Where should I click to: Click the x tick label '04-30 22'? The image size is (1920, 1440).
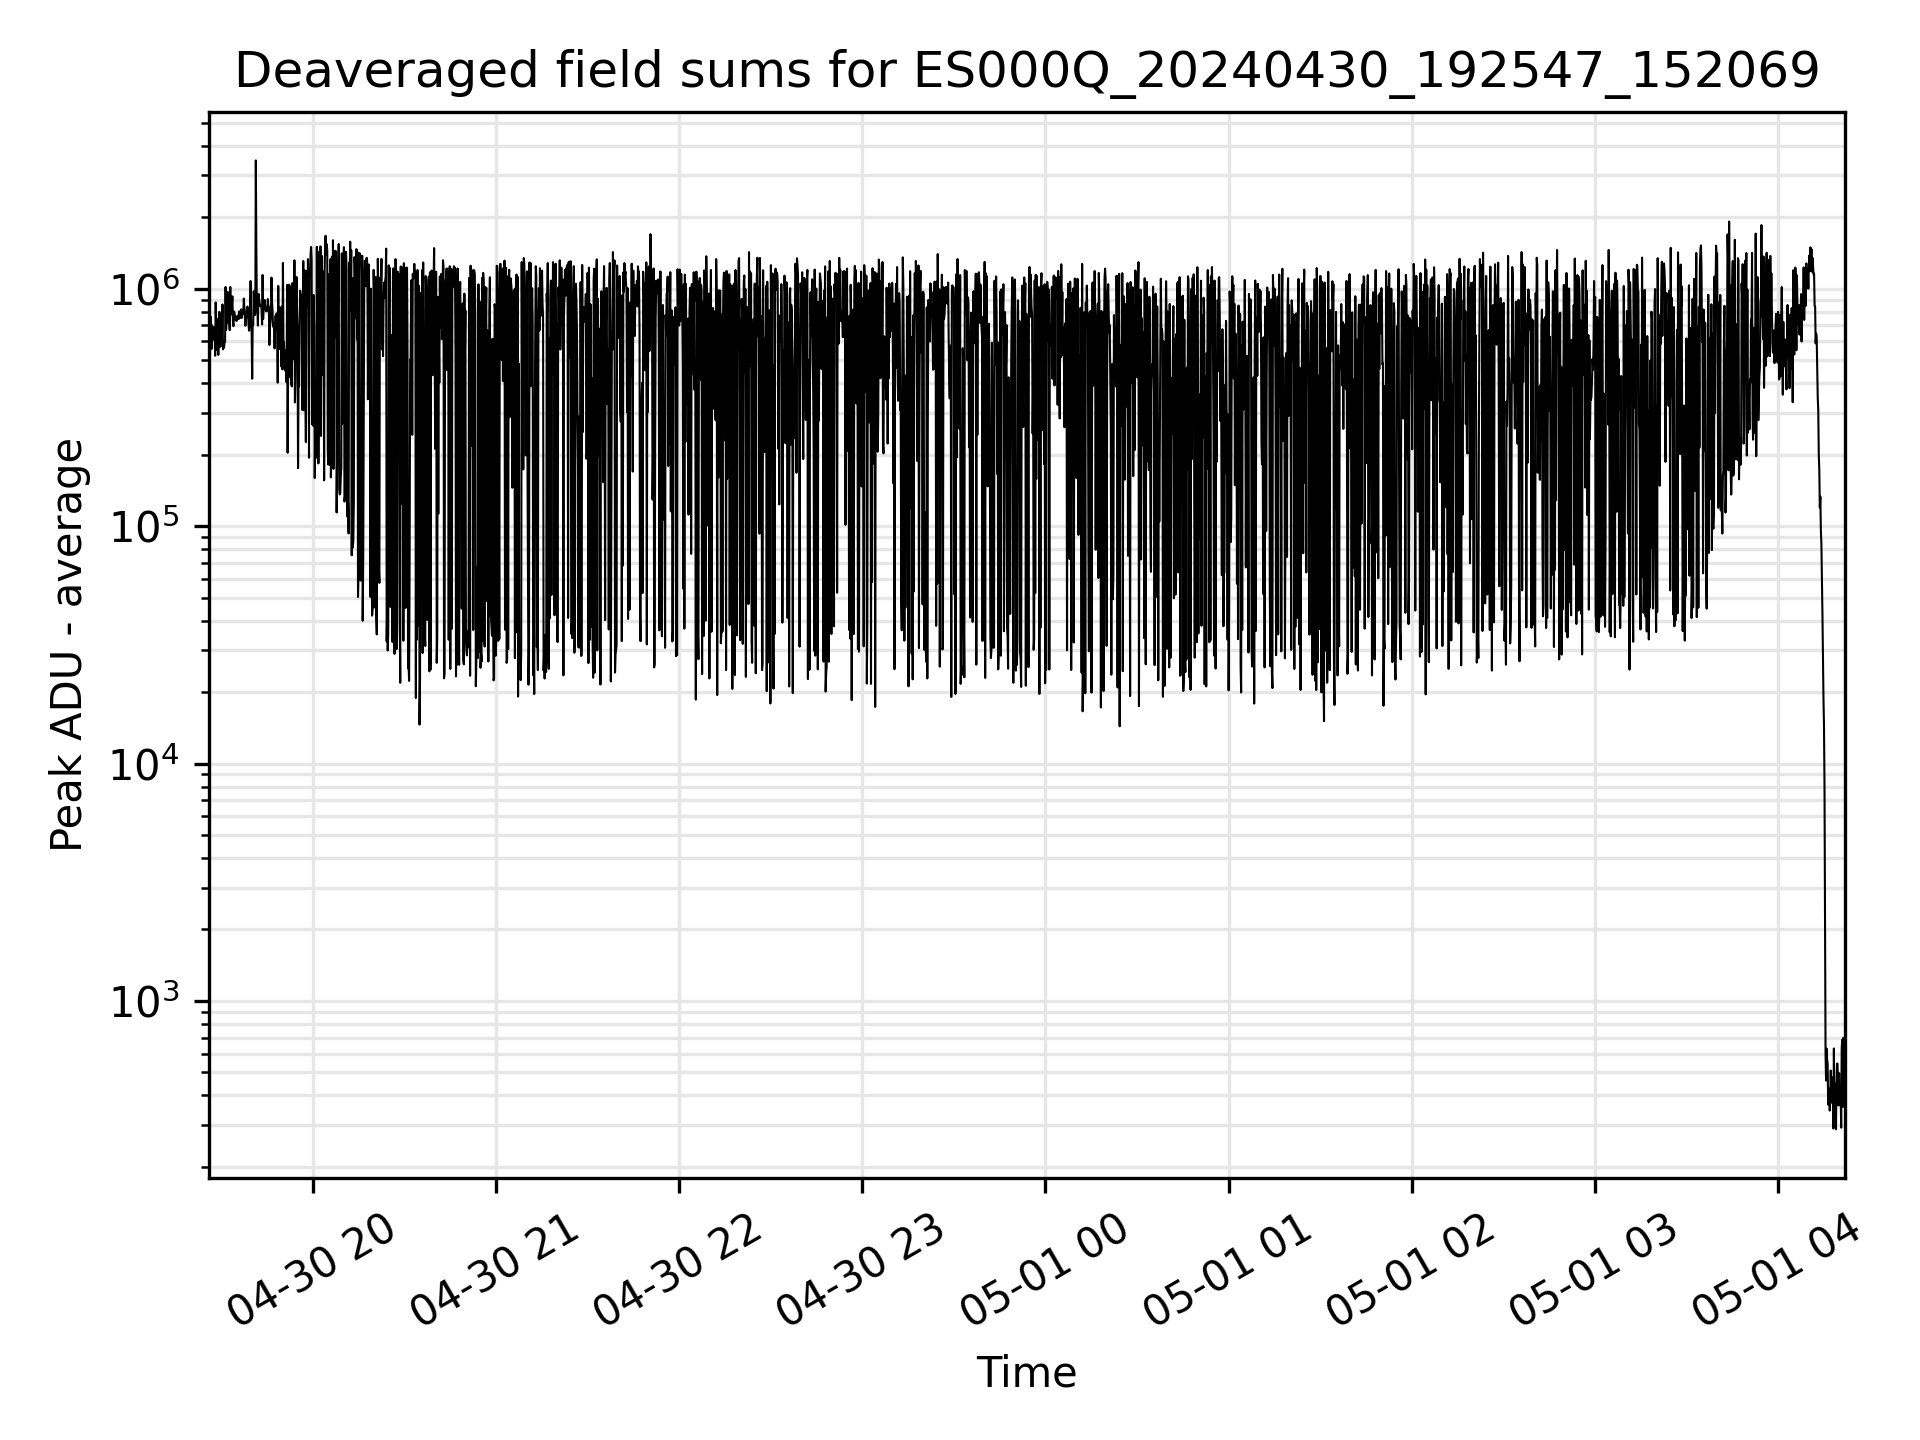pos(677,1270)
